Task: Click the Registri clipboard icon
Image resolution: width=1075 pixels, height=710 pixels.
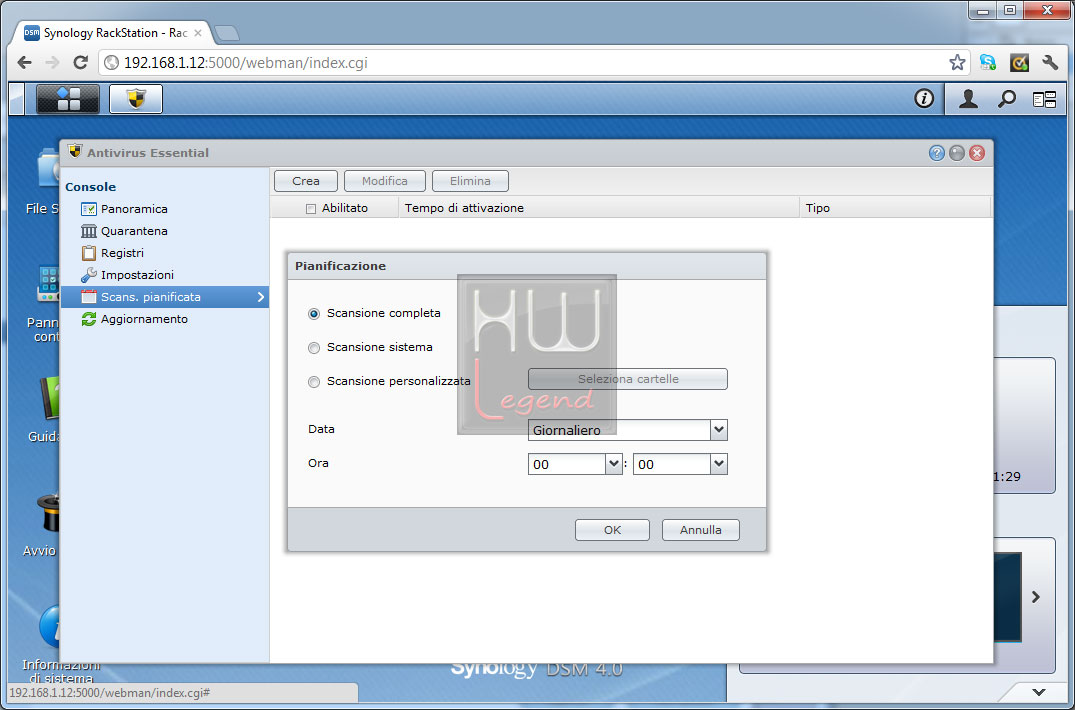Action: 88,253
